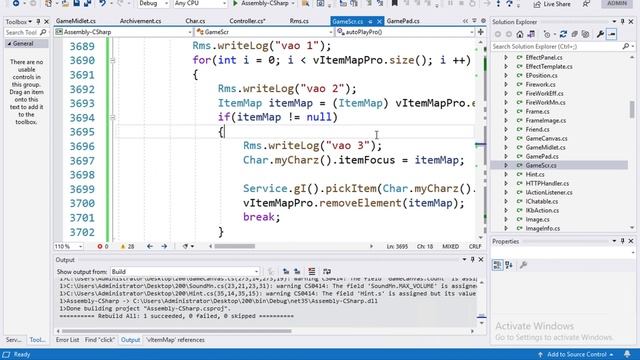Toggle the Preview Selected Items button
The image size is (640, 360).
(611, 34)
